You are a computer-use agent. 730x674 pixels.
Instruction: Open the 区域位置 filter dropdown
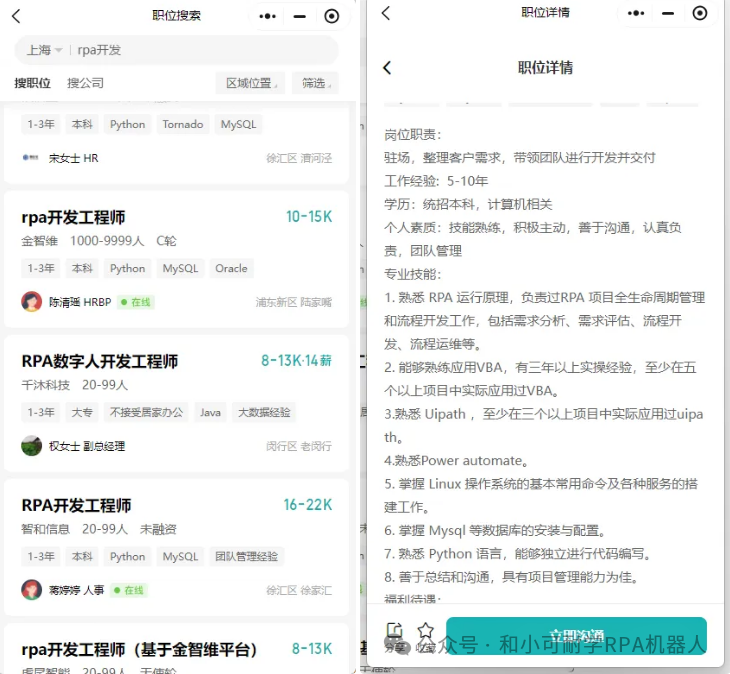tap(249, 83)
